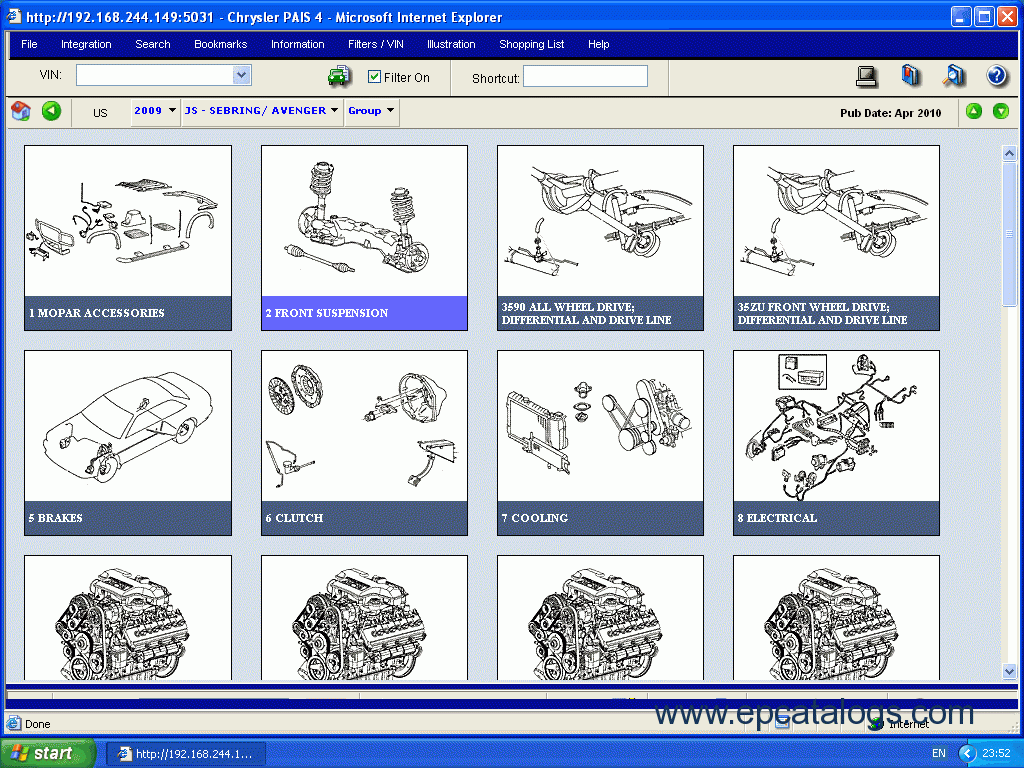Image resolution: width=1024 pixels, height=768 pixels.
Task: Click the computer monitor toolbar icon
Action: [x=867, y=76]
